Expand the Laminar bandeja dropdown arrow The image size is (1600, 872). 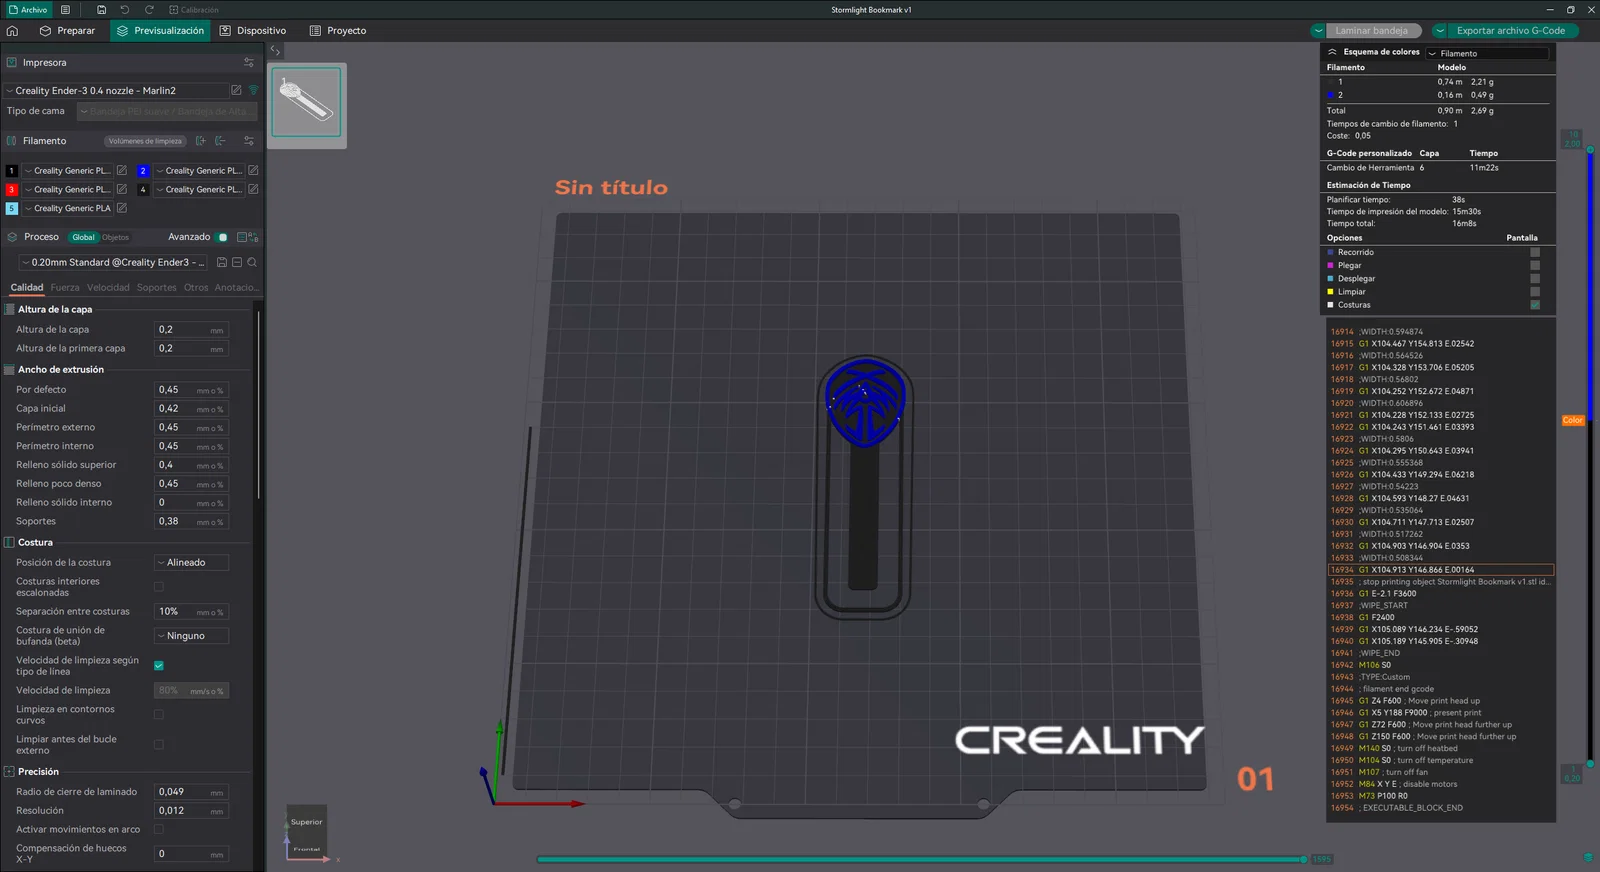(1319, 31)
